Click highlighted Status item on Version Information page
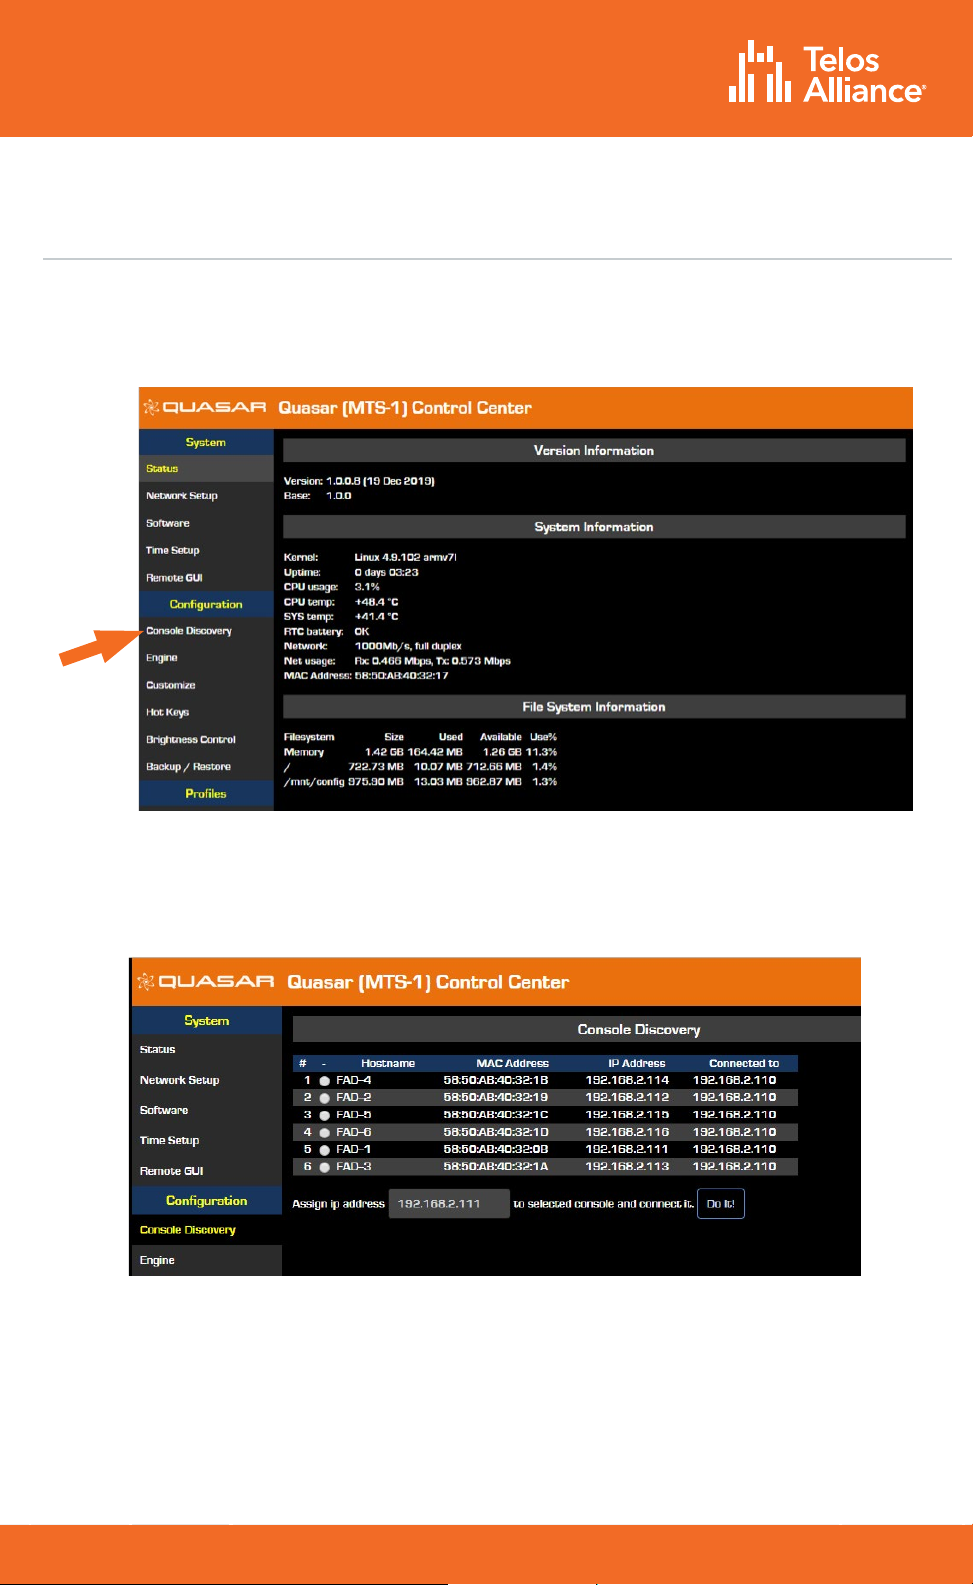Image resolution: width=973 pixels, height=1585 pixels. click(206, 468)
